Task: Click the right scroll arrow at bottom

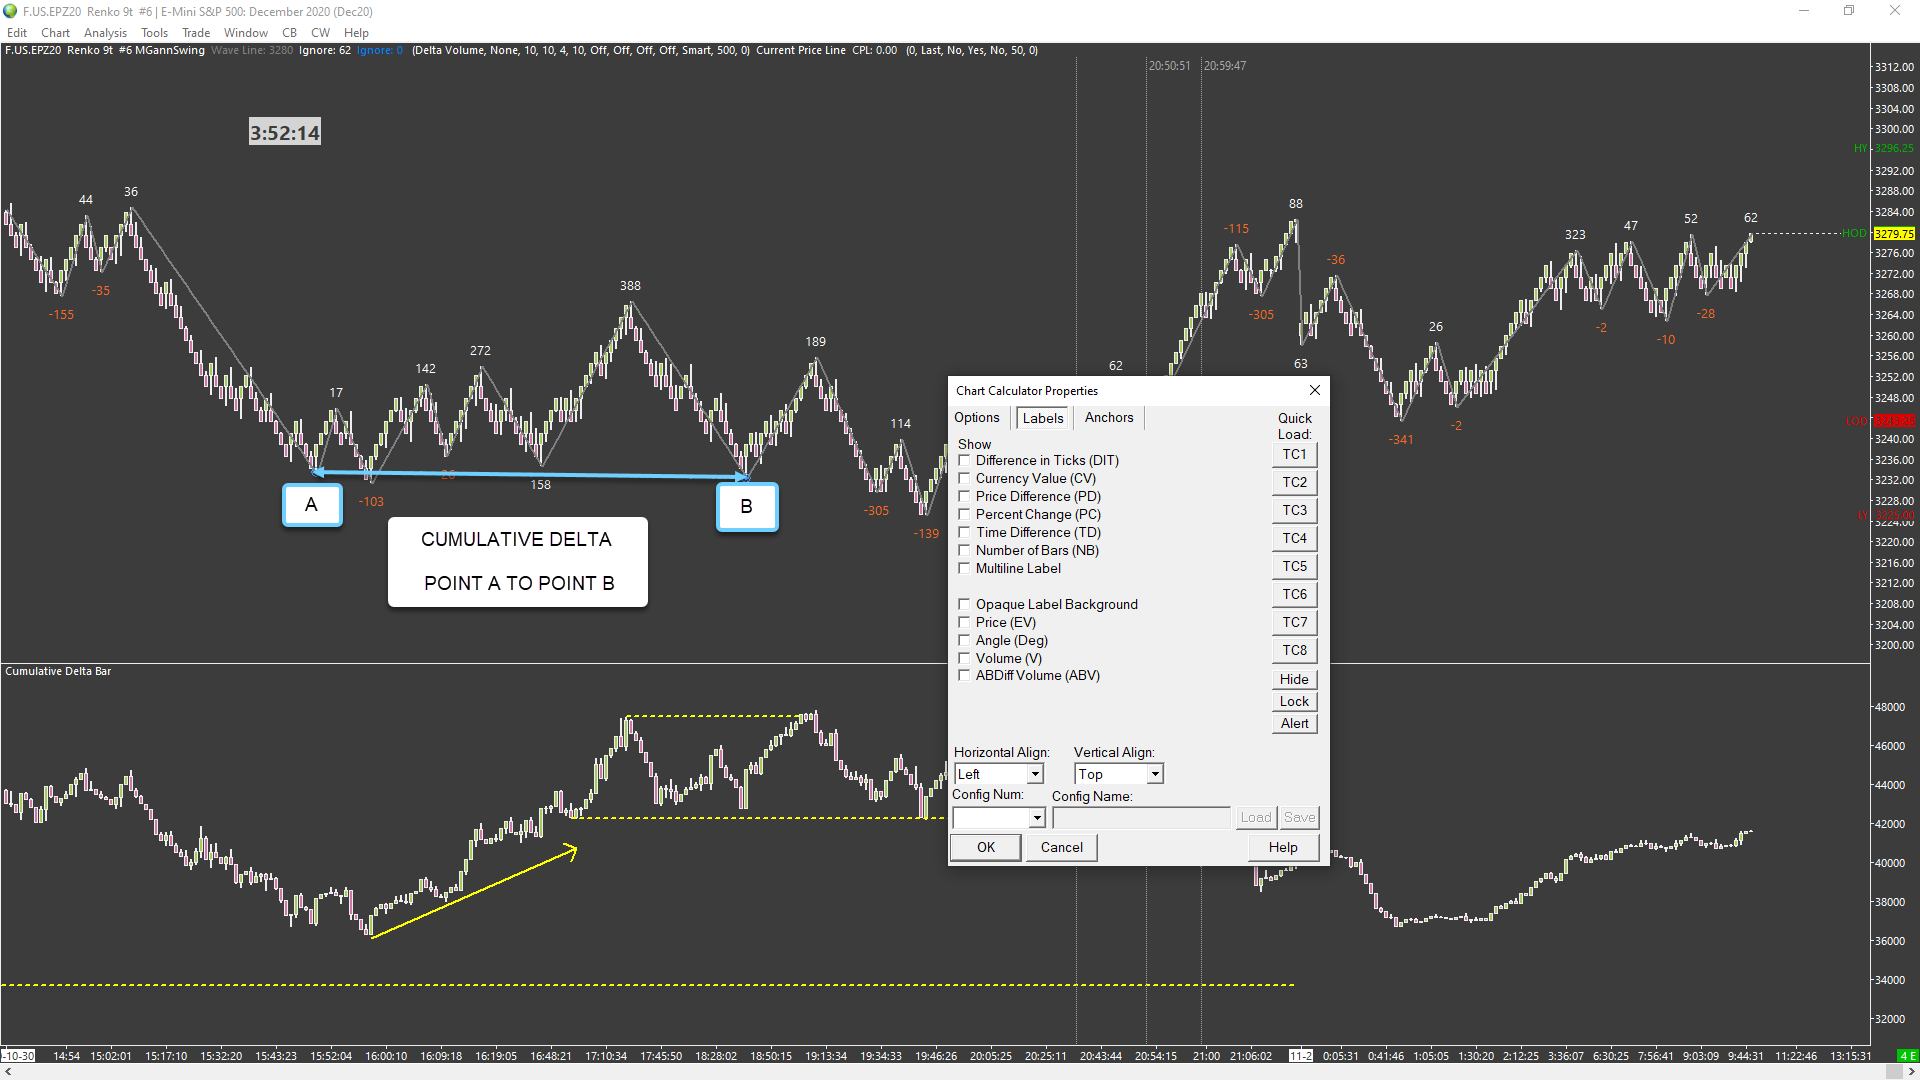Action: [1911, 1072]
